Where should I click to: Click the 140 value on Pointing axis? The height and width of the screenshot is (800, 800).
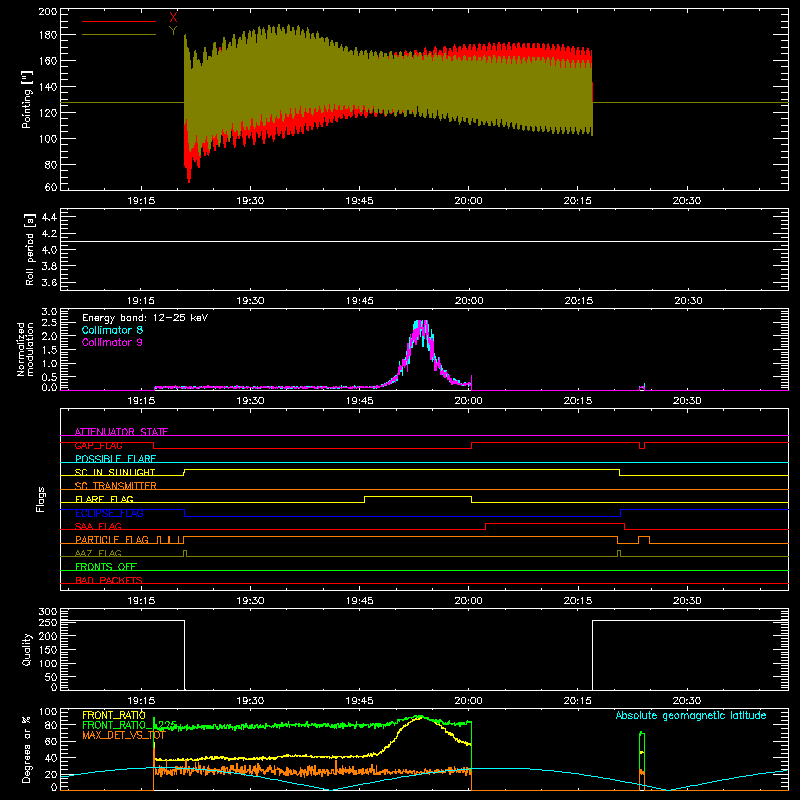[x=48, y=87]
